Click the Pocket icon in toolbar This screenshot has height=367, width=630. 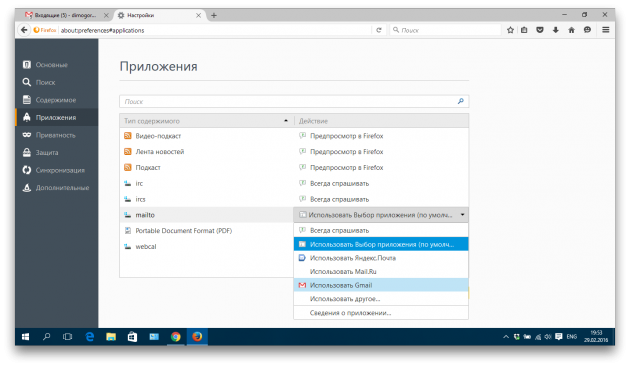(540, 30)
